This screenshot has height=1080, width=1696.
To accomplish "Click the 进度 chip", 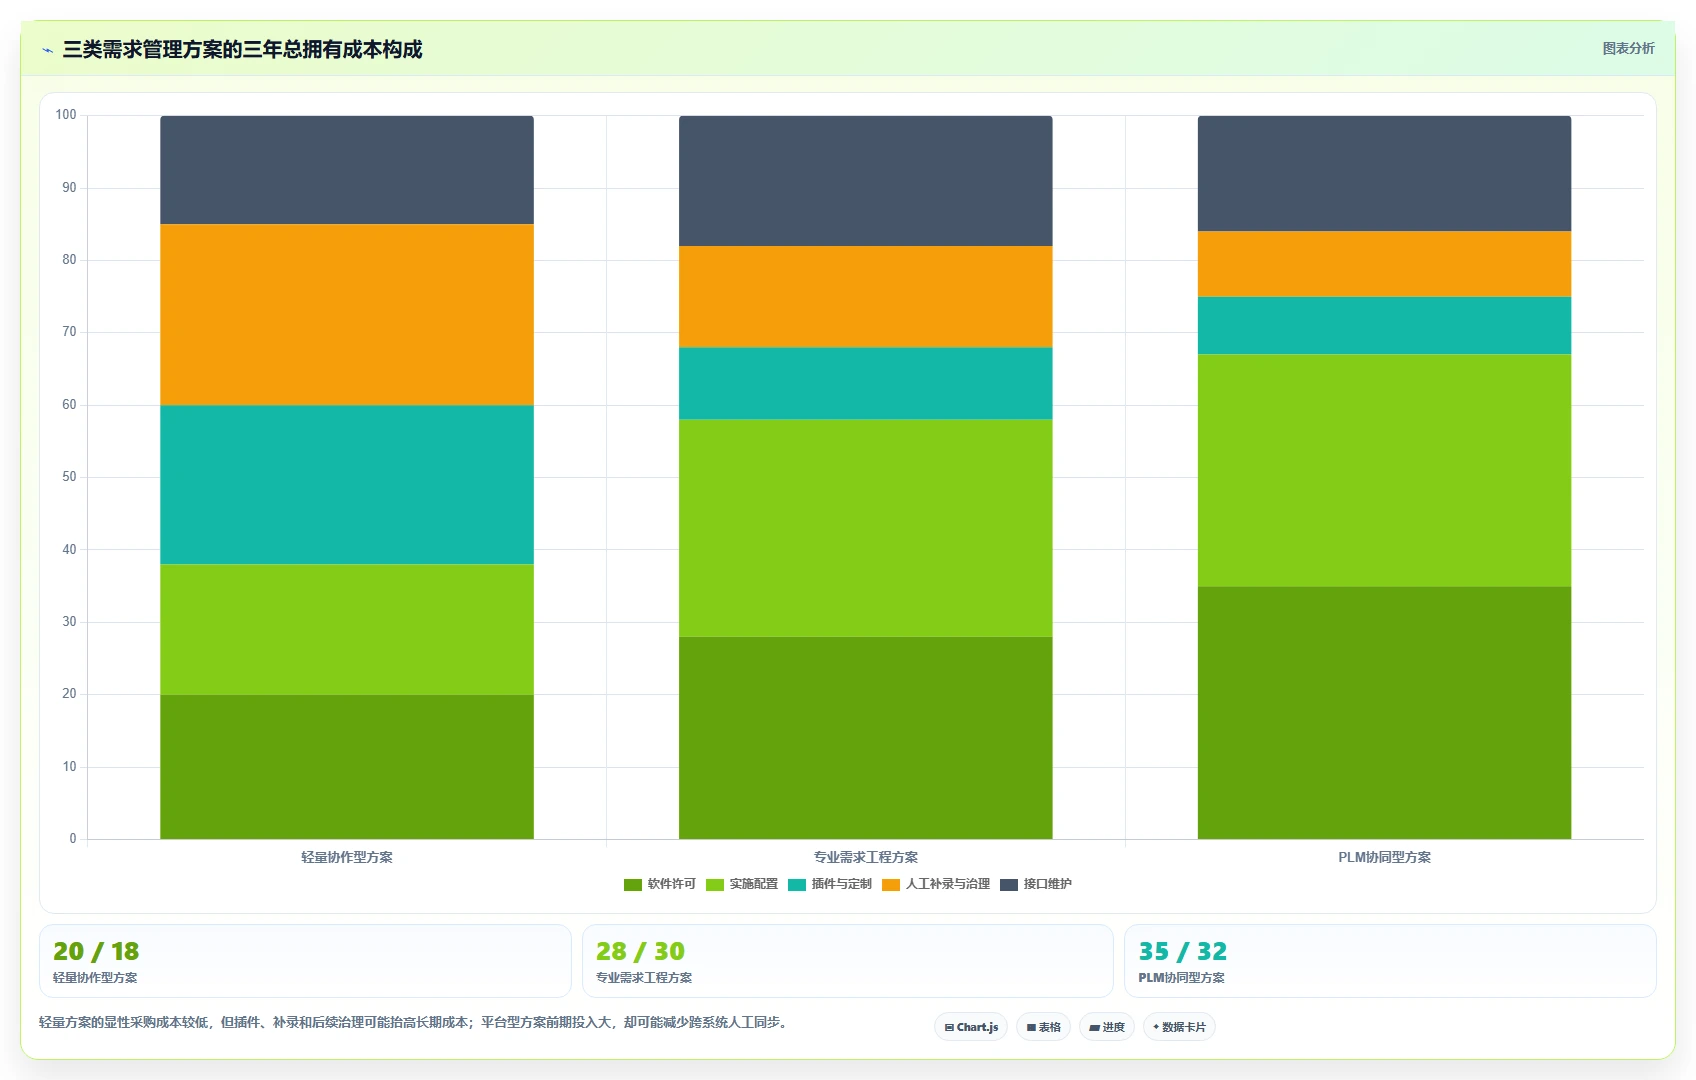I will [1107, 1027].
